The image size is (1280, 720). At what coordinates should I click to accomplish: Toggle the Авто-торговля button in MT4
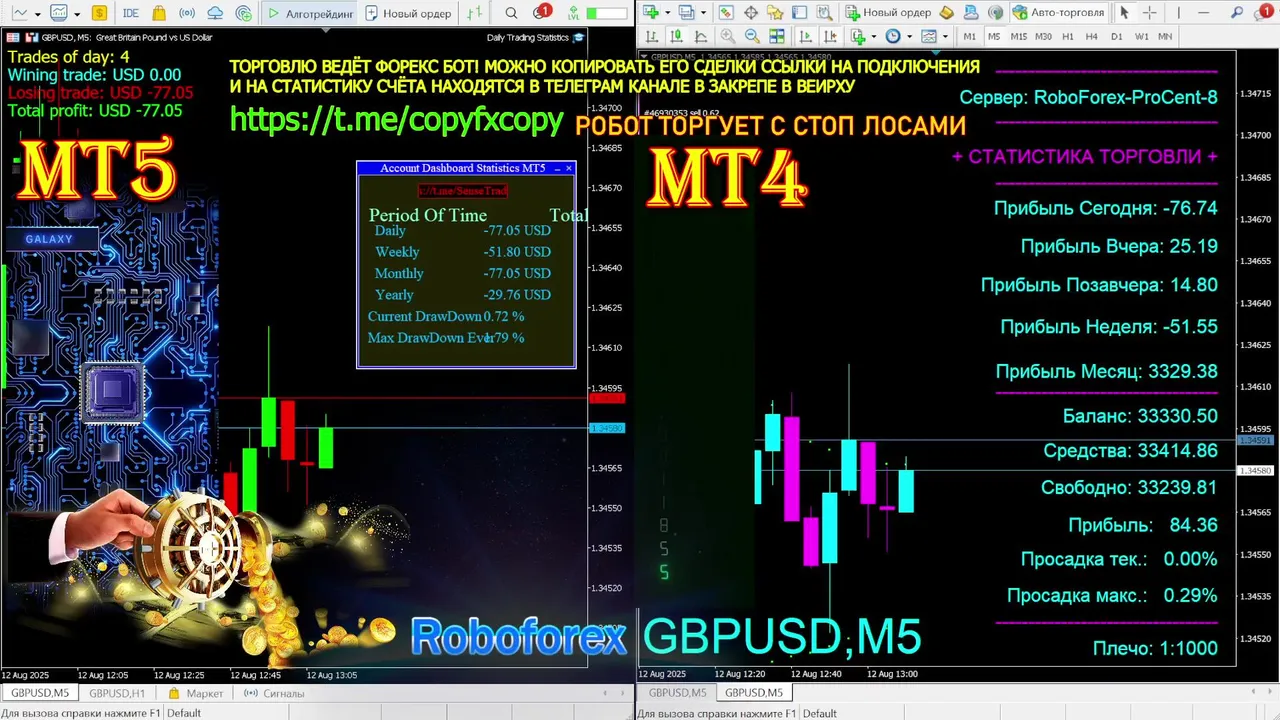(x=1058, y=13)
